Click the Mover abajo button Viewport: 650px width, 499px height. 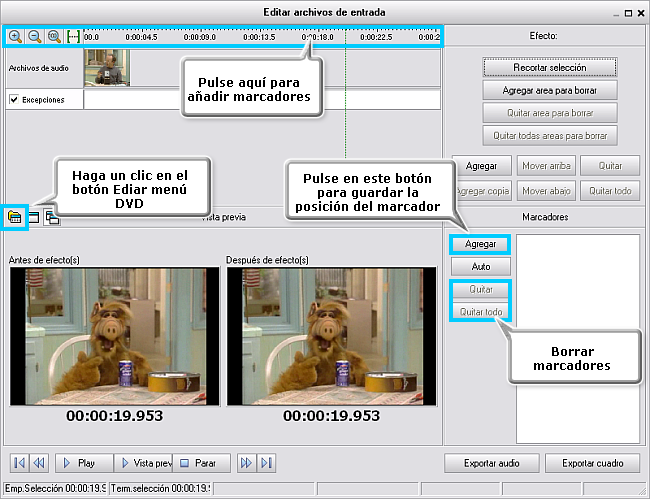point(546,191)
